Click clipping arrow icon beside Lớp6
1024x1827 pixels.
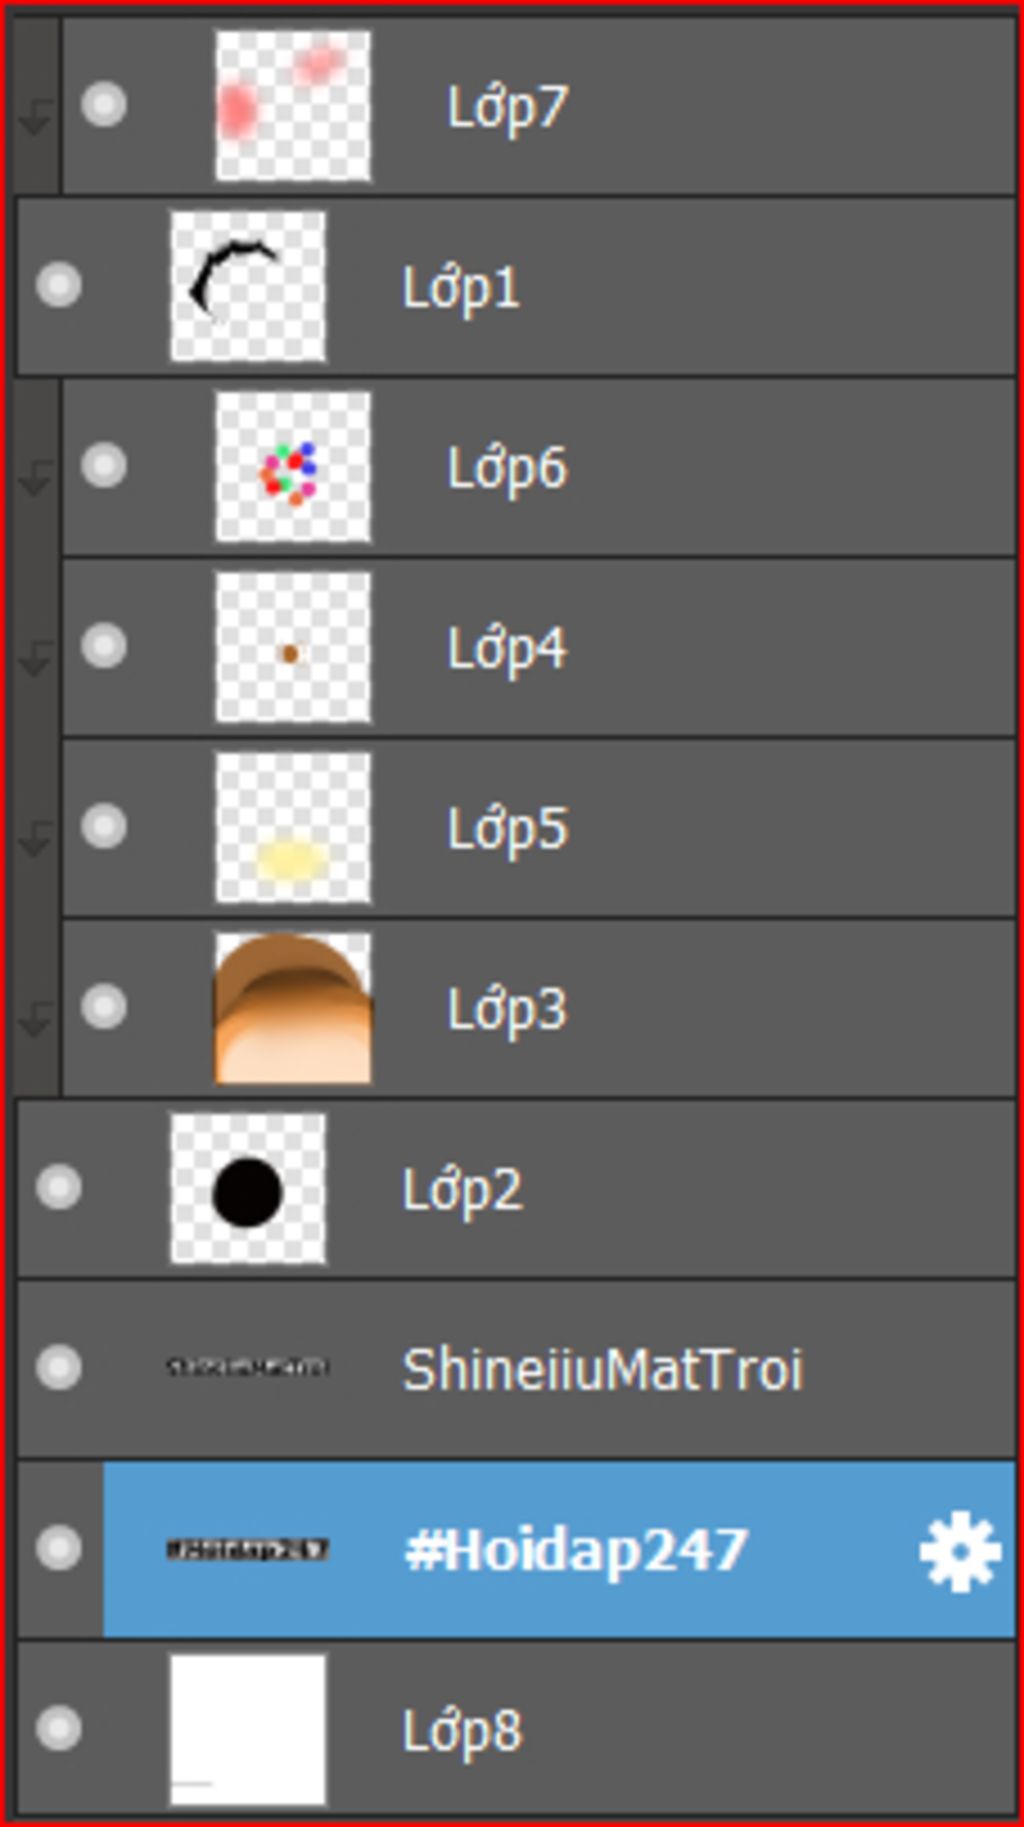(36, 478)
